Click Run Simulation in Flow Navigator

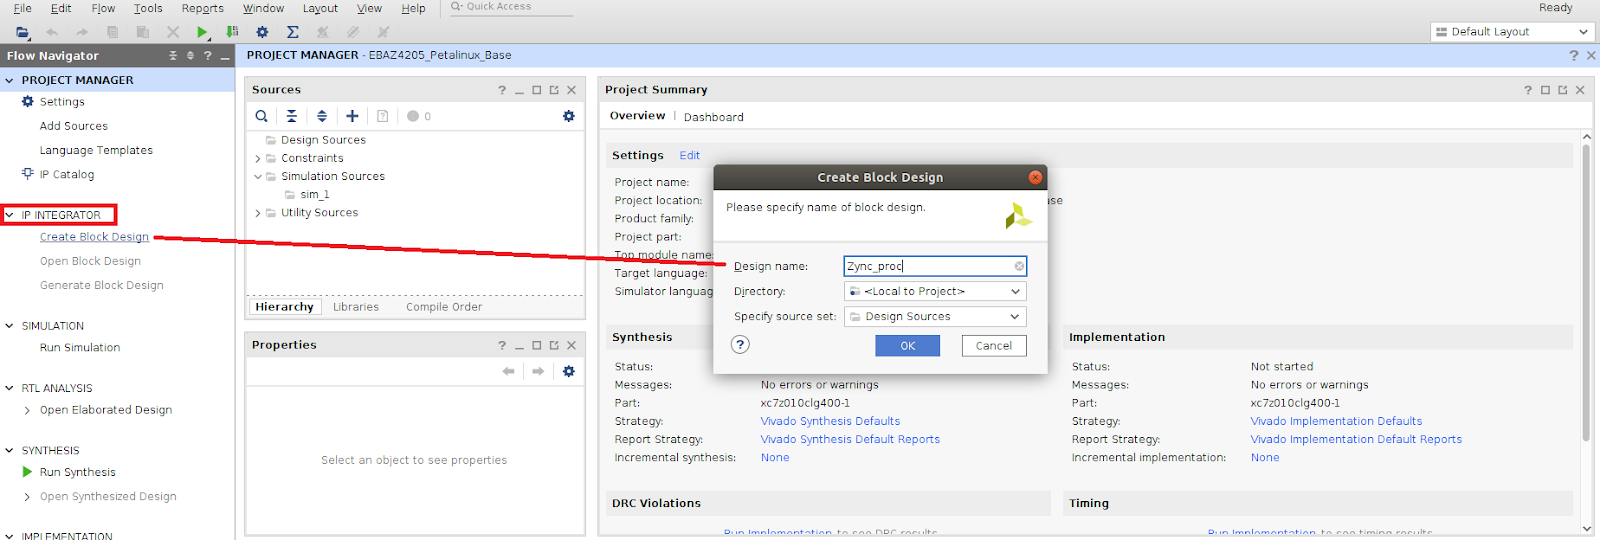(x=80, y=347)
